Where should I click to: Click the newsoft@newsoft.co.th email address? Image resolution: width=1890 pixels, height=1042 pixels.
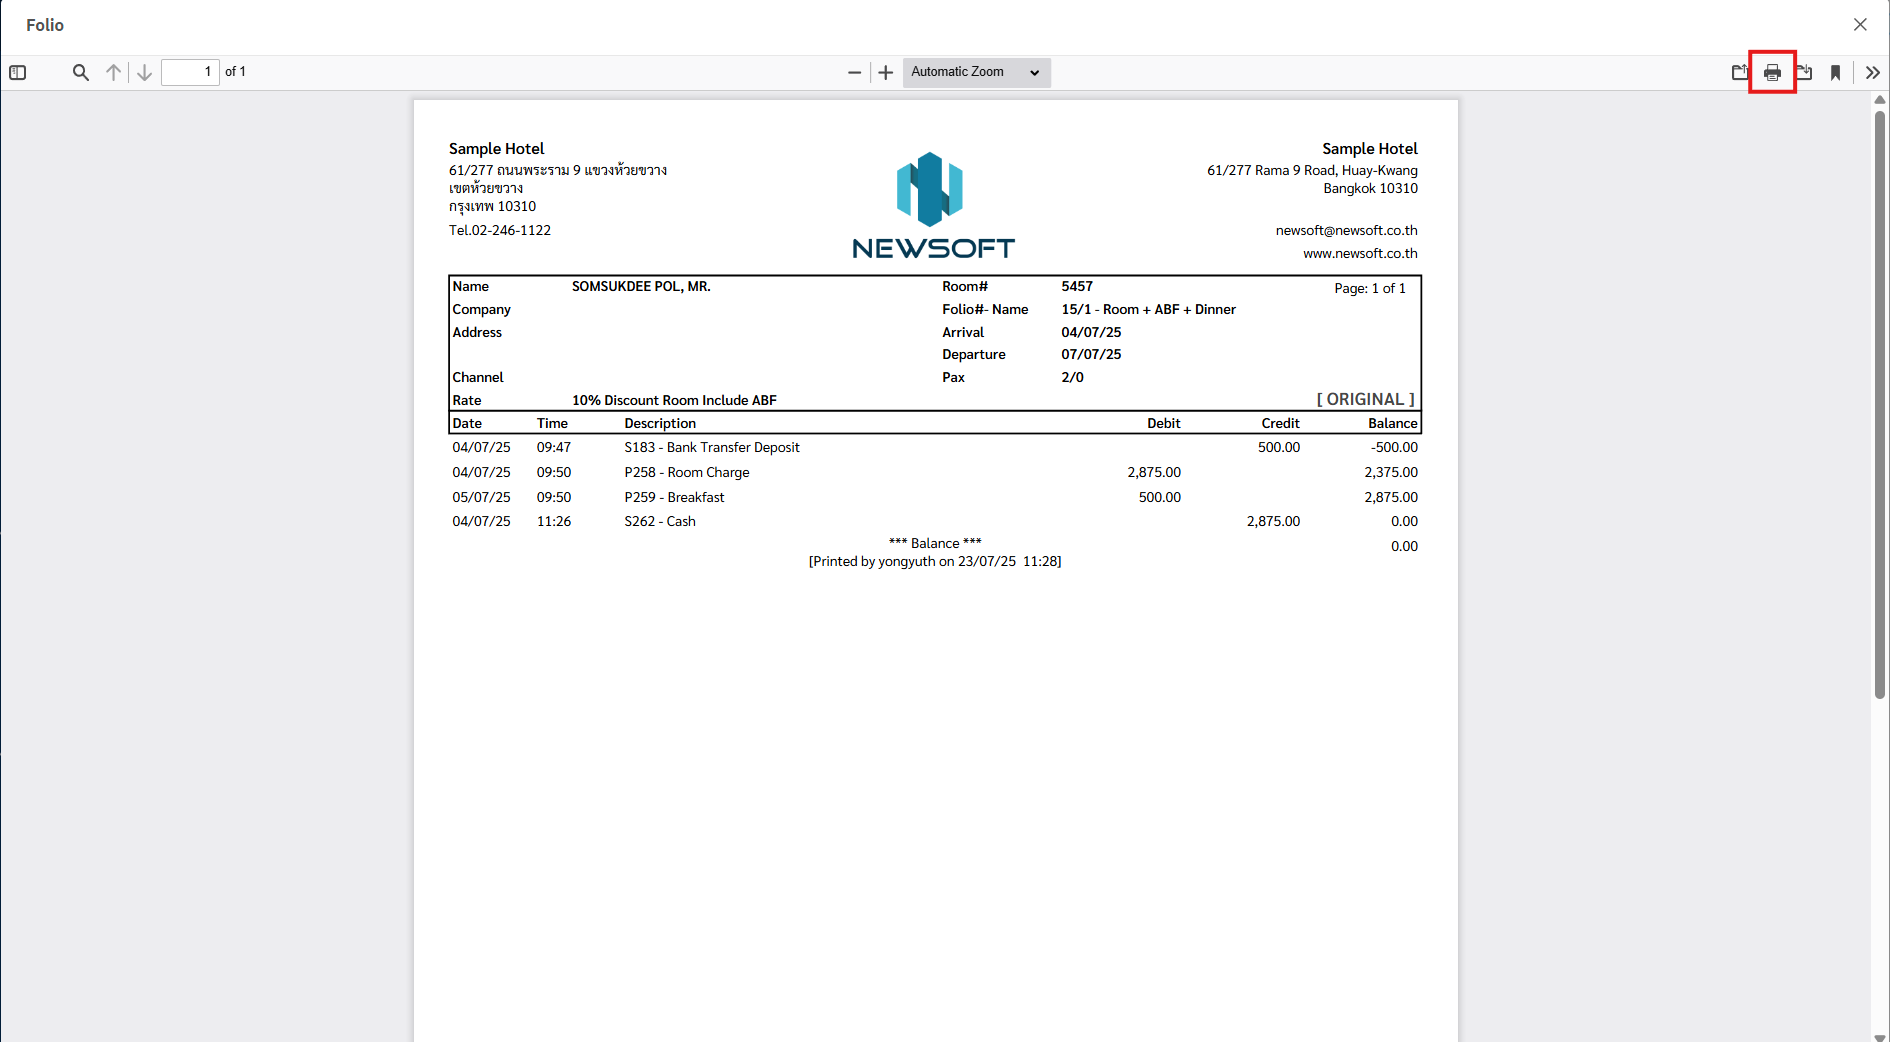click(x=1346, y=231)
